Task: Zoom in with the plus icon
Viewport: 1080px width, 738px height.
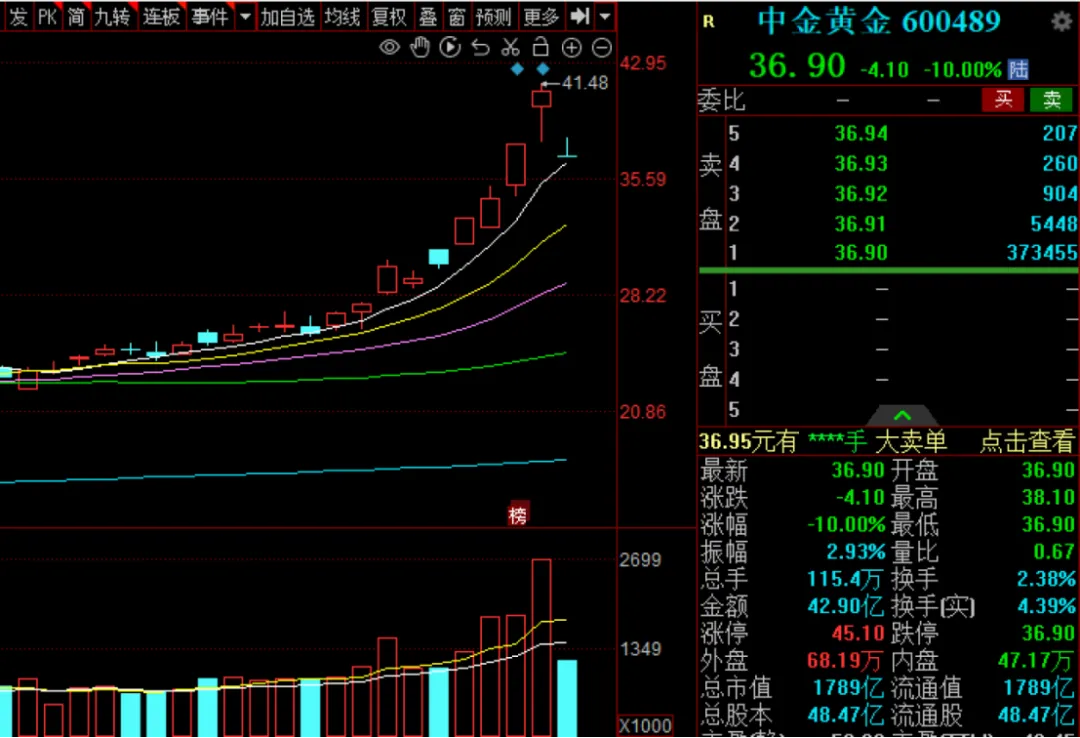Action: [571, 47]
